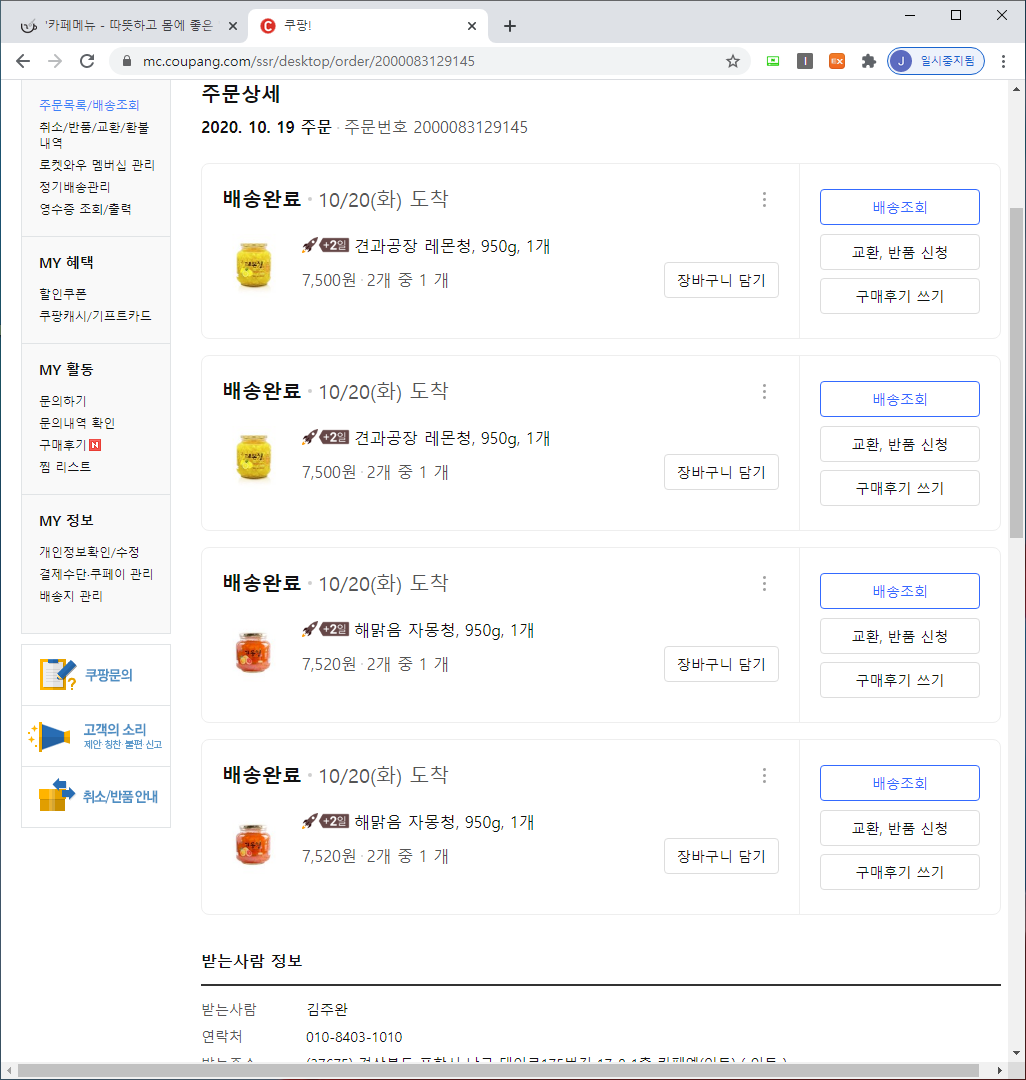Go back using the browser back arrow
This screenshot has height=1080, width=1026.
(x=23, y=61)
